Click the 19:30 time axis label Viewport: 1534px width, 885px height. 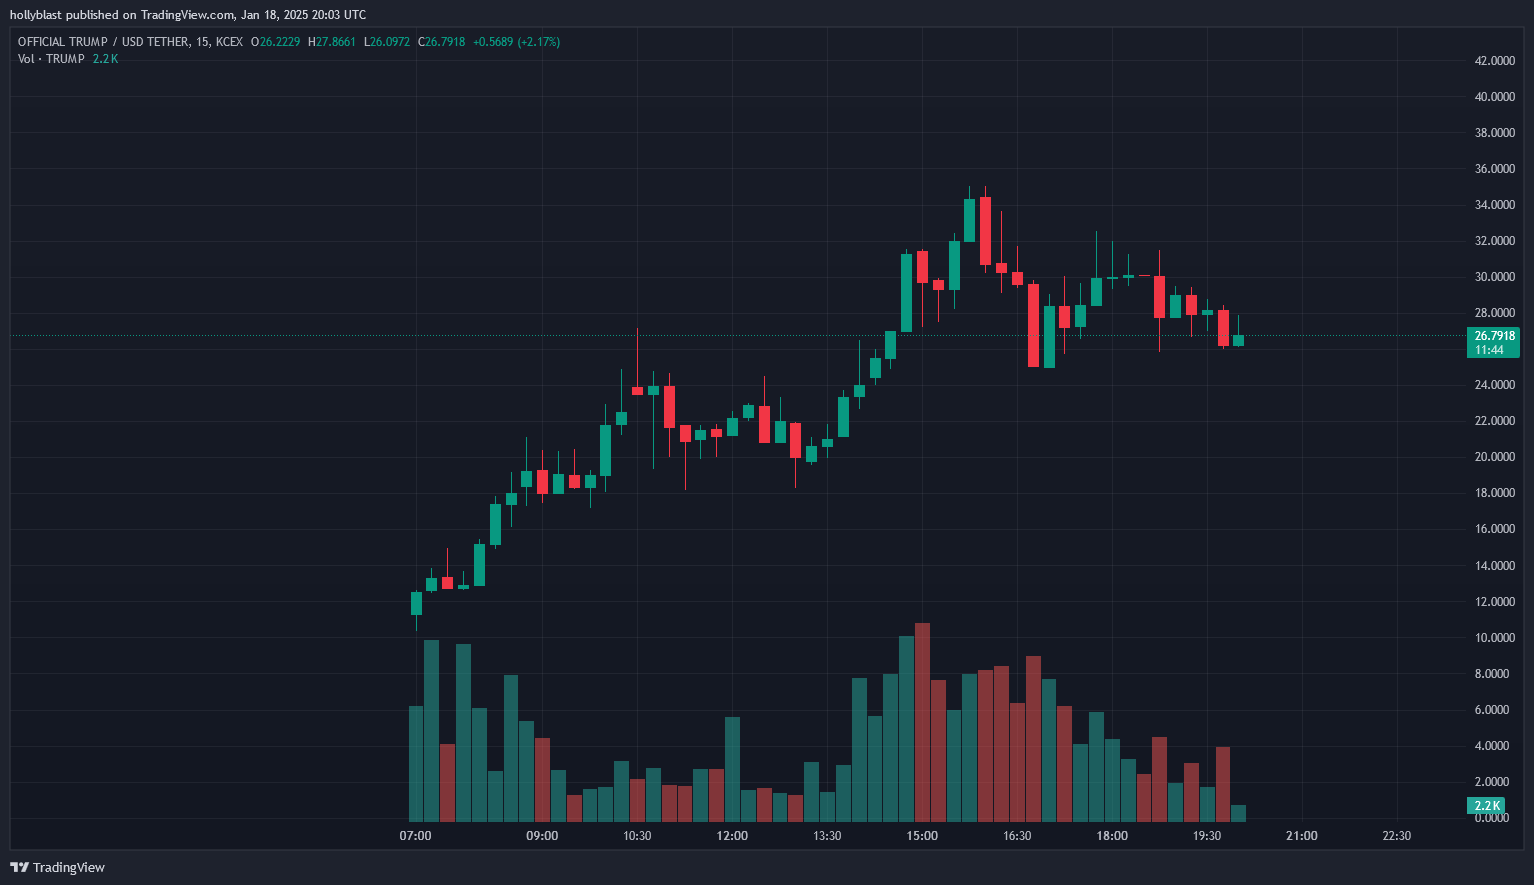pos(1207,835)
